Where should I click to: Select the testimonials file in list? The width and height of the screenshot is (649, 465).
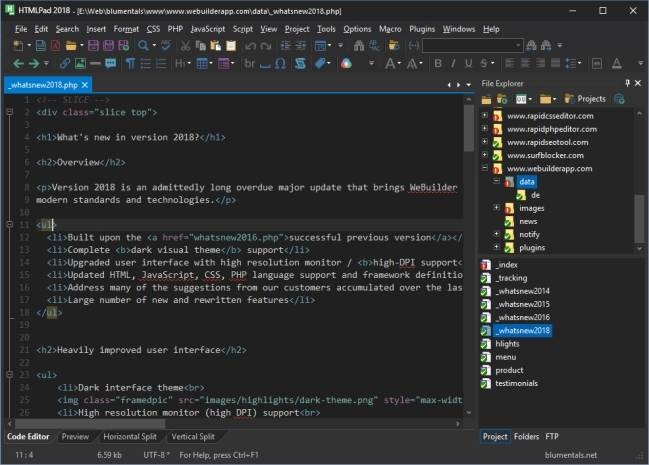[x=516, y=382]
